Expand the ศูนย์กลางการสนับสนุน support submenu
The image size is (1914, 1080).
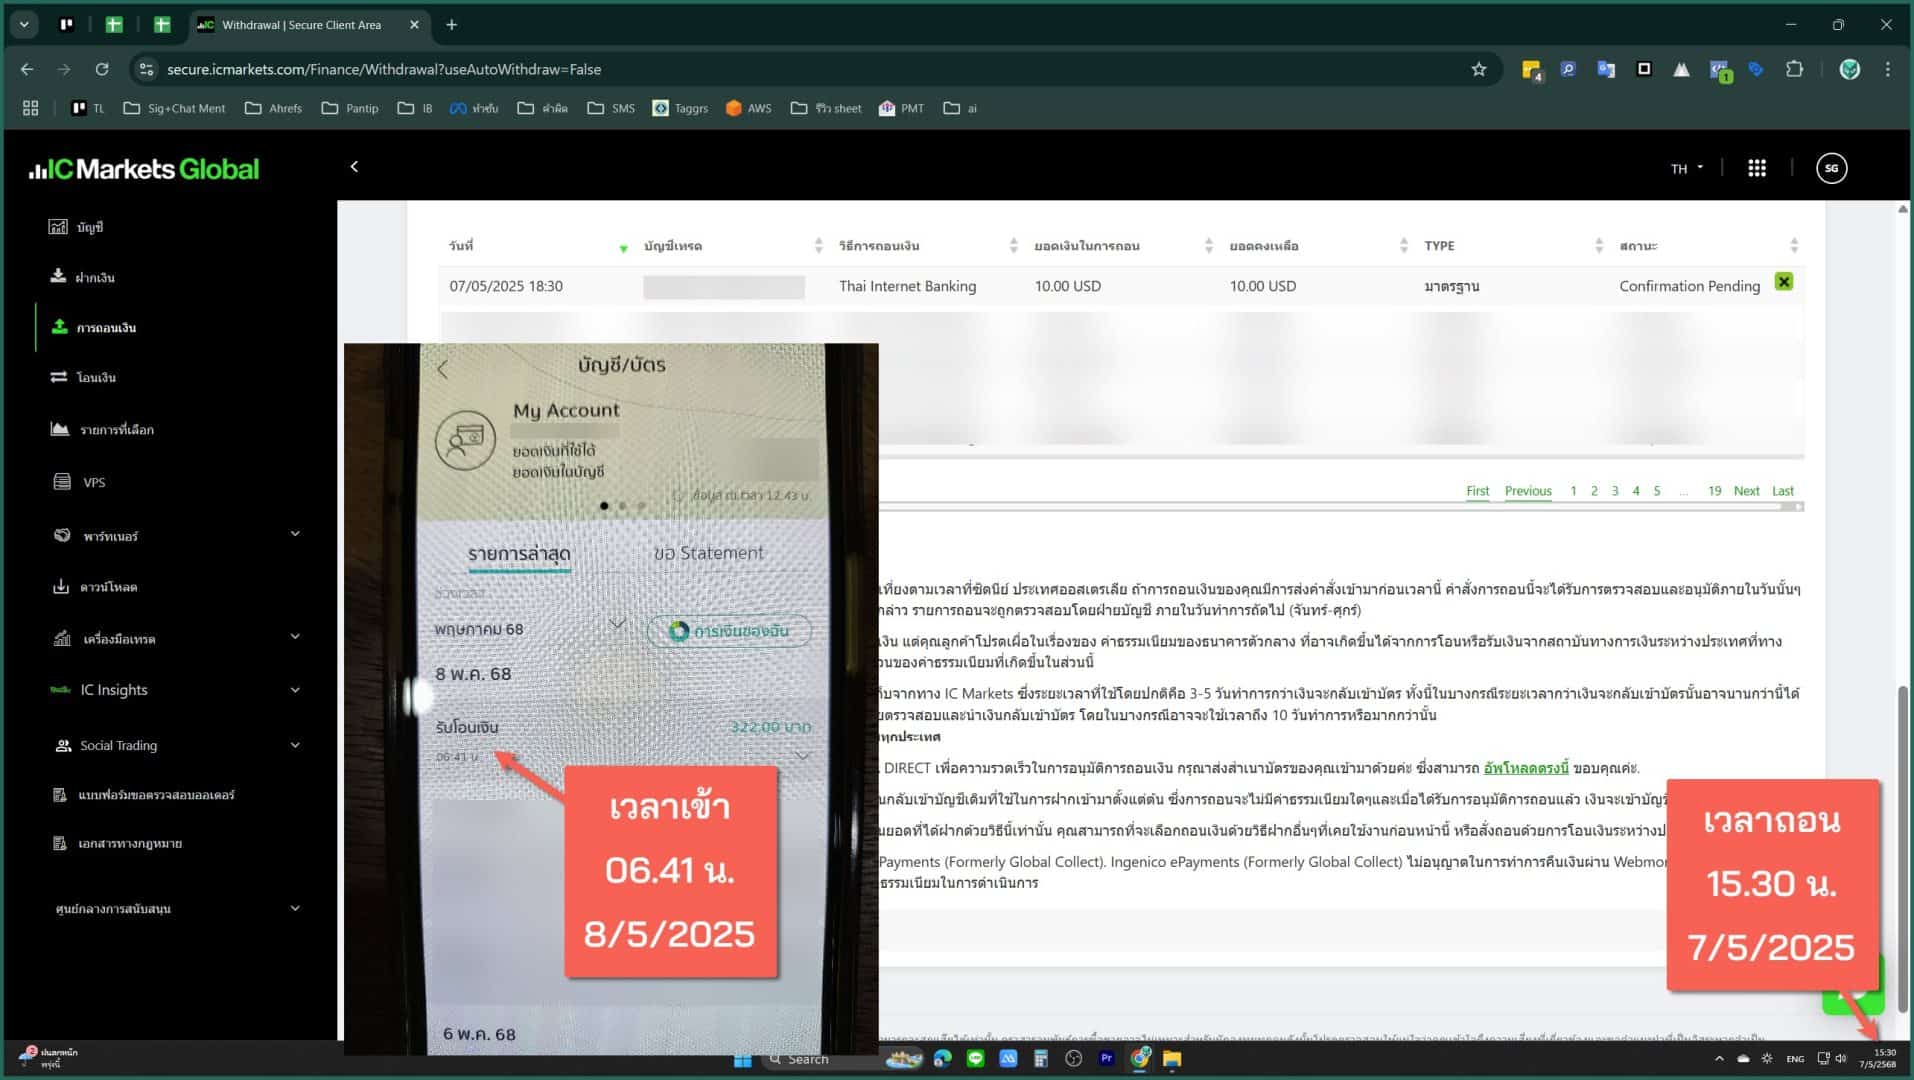click(x=295, y=908)
